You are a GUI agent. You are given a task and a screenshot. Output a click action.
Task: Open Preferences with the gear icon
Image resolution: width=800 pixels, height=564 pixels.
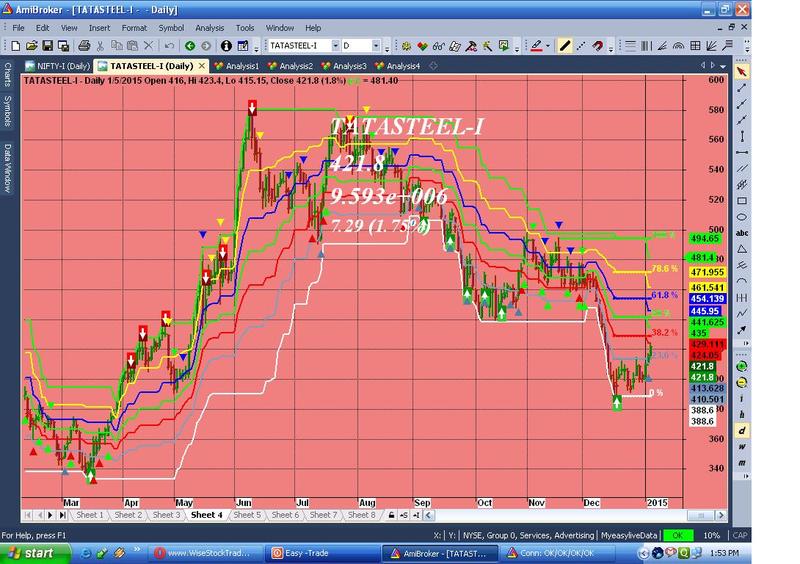click(x=407, y=46)
